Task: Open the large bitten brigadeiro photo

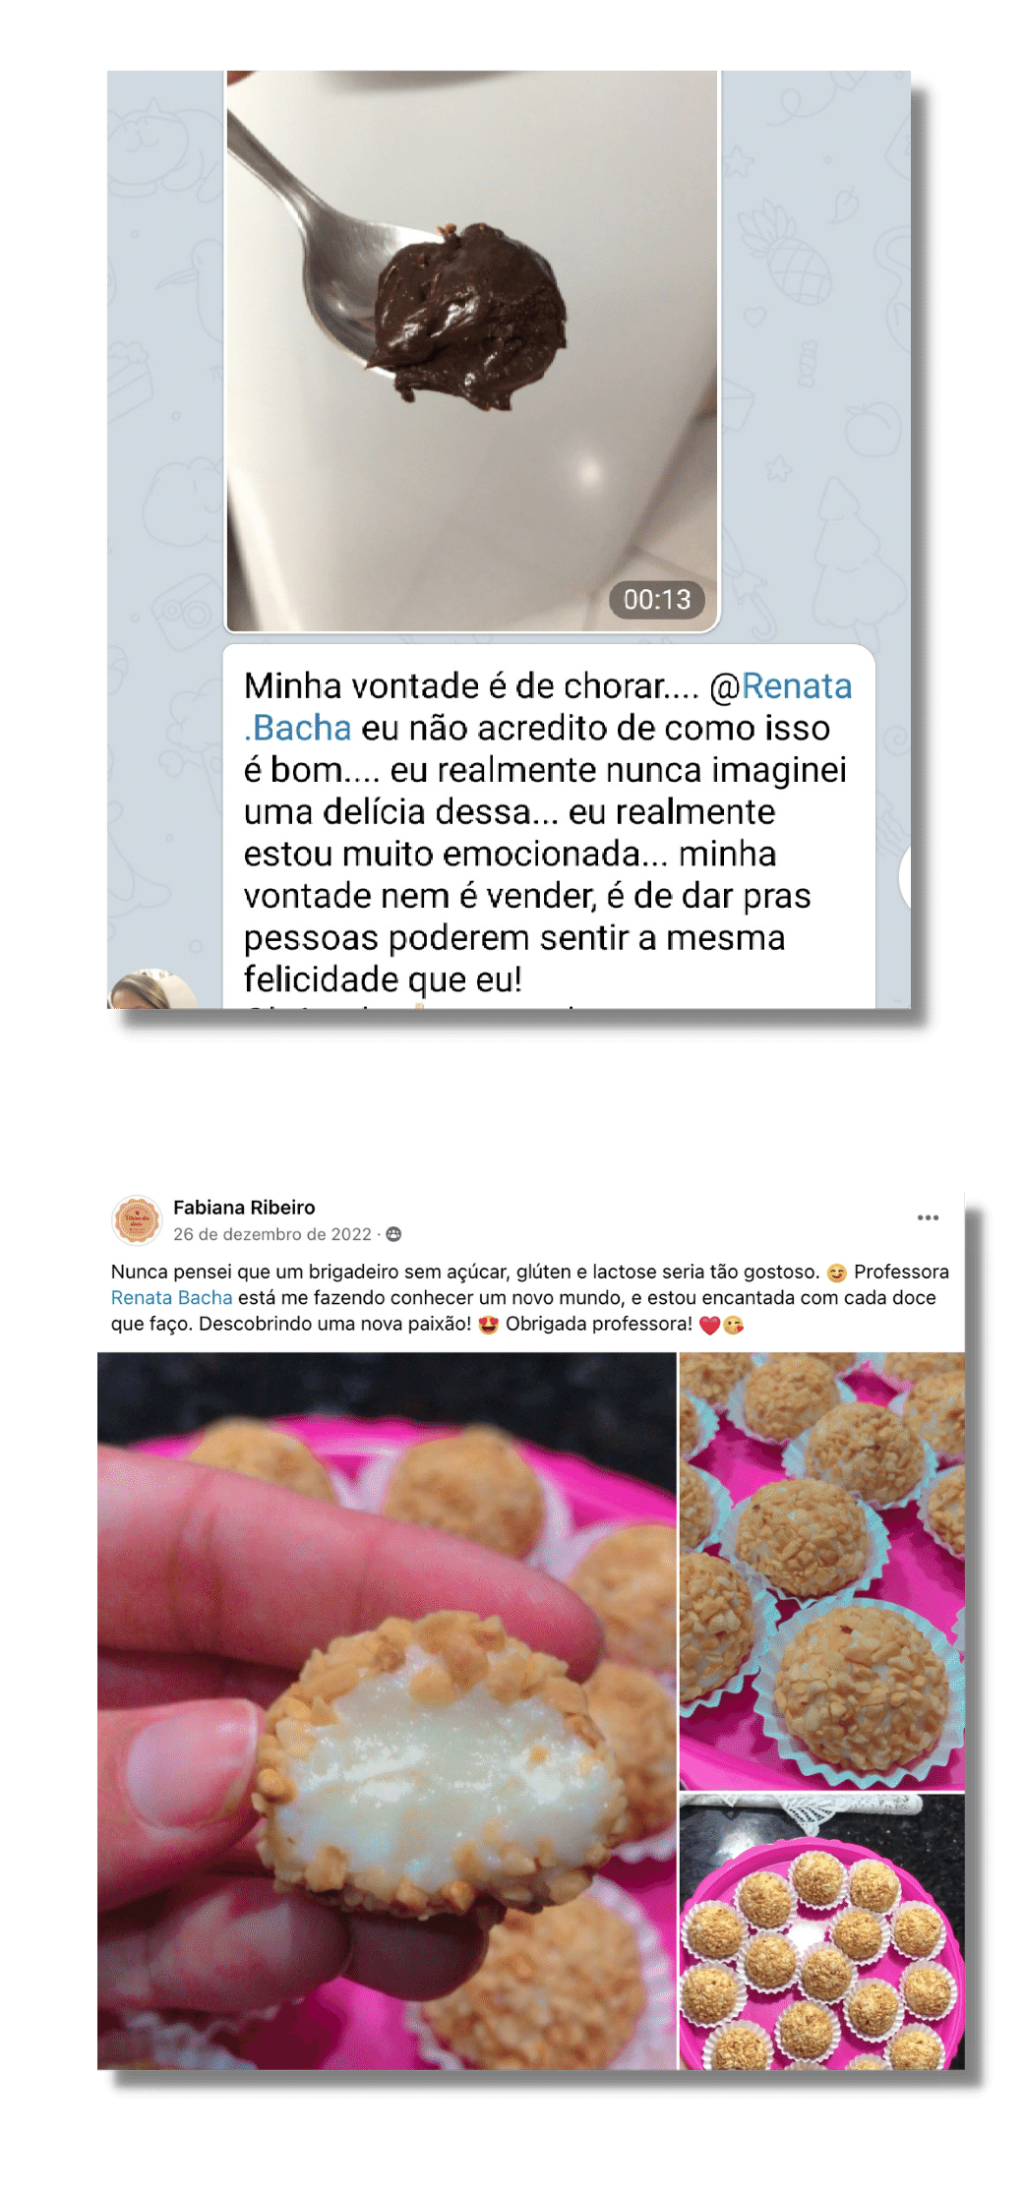Action: point(387,1711)
